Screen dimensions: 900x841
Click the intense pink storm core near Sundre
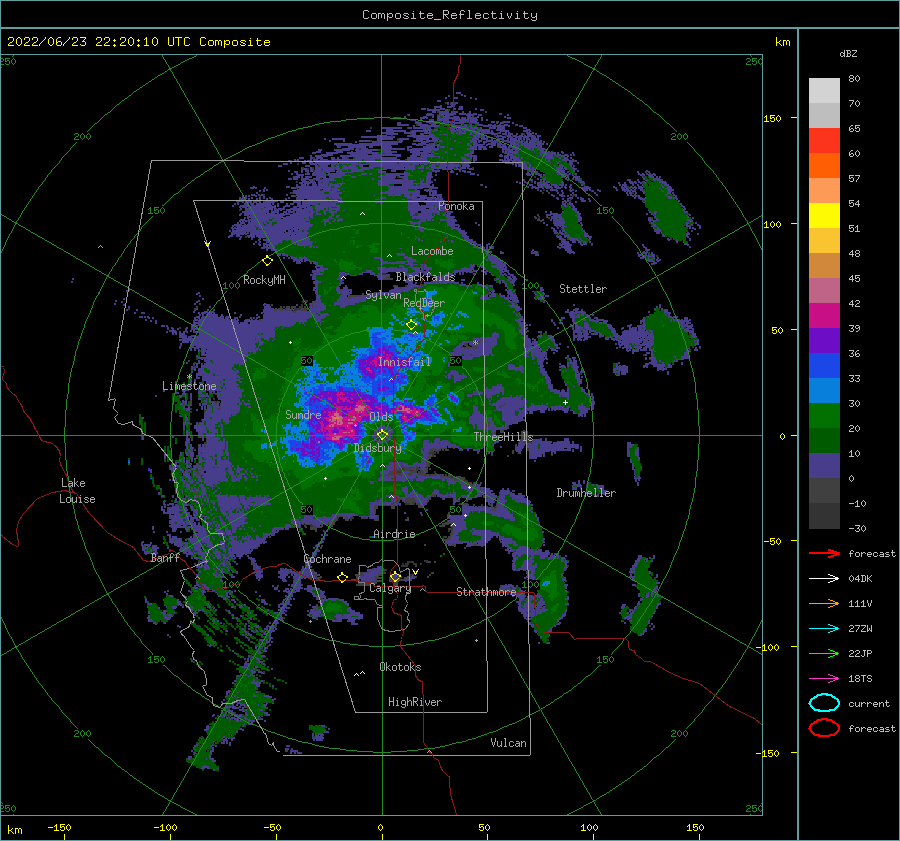click(x=339, y=421)
